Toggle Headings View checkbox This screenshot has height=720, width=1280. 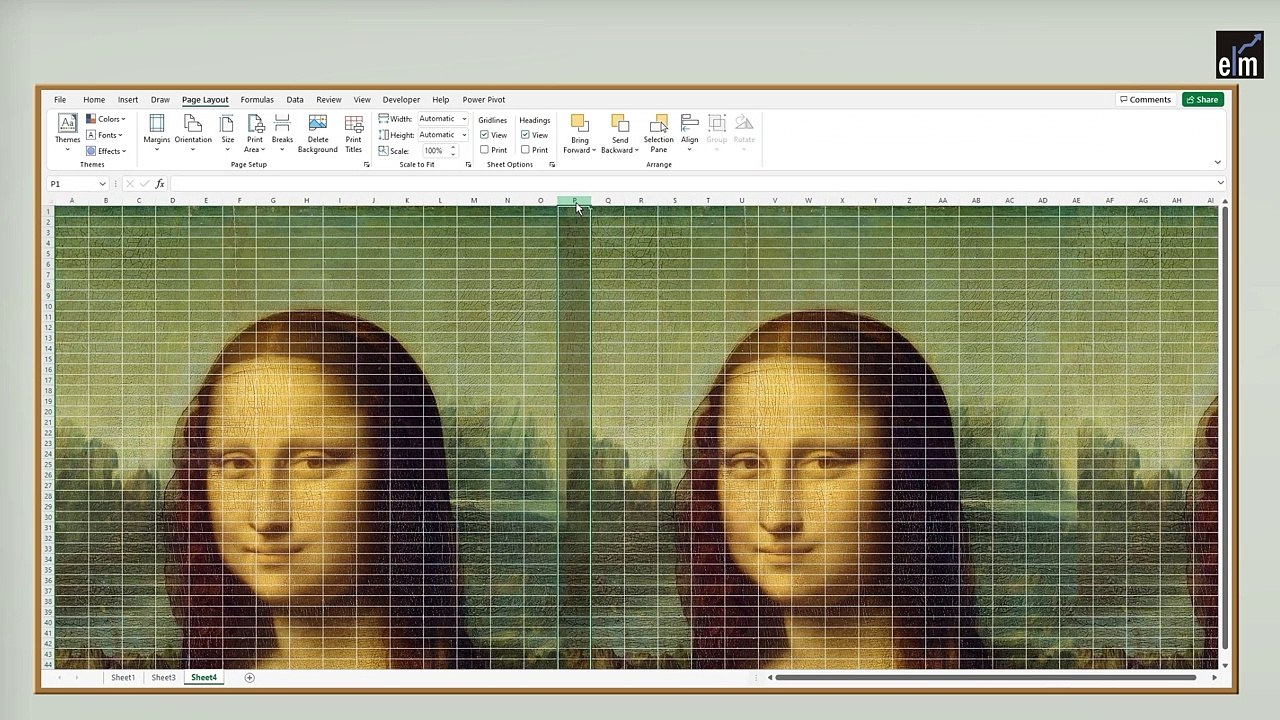[x=525, y=135]
